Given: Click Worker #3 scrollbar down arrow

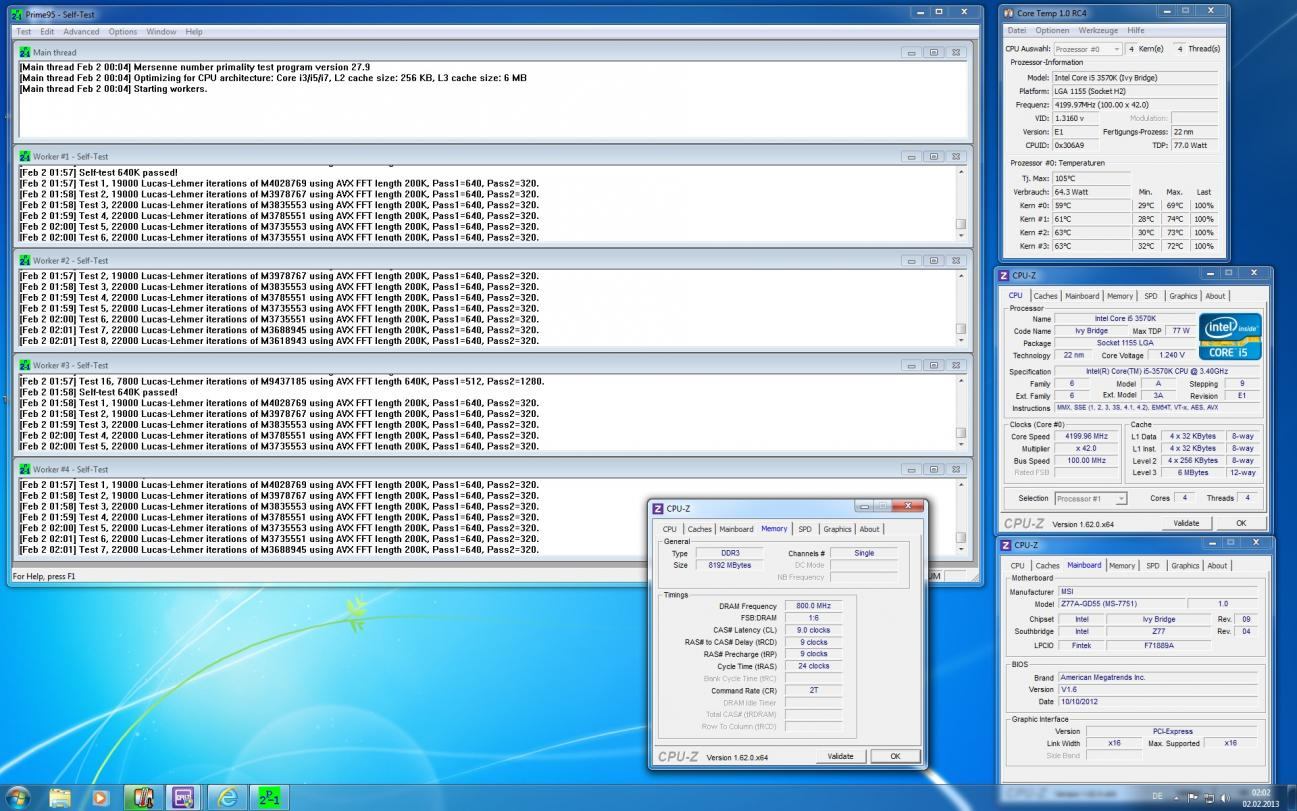Looking at the screenshot, I should point(961,446).
